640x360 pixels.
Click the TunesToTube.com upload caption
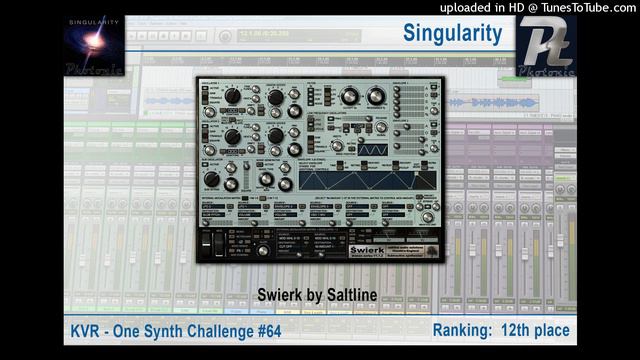click(538, 7)
